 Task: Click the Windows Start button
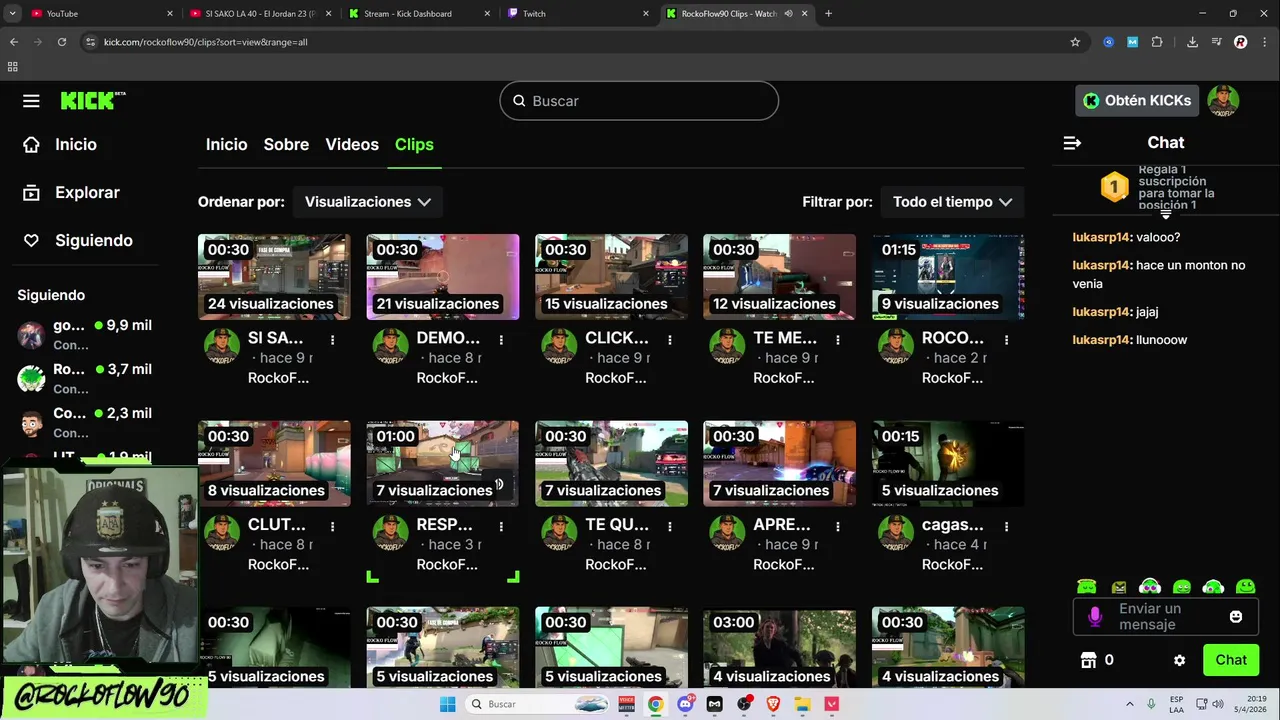click(448, 704)
